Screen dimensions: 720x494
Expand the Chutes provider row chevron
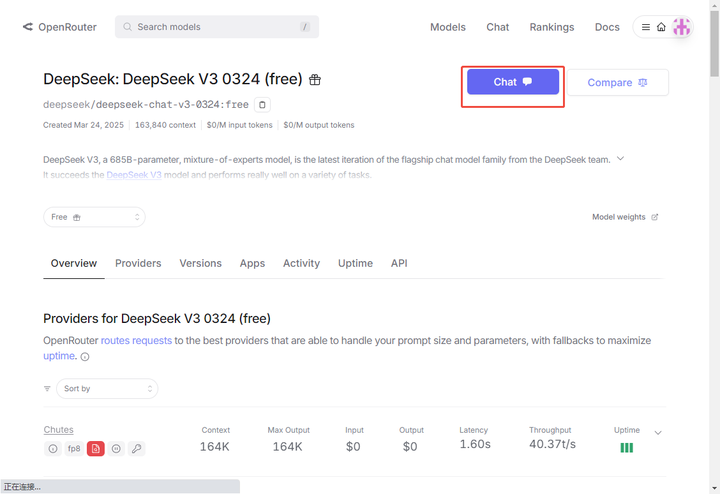pyautogui.click(x=658, y=433)
